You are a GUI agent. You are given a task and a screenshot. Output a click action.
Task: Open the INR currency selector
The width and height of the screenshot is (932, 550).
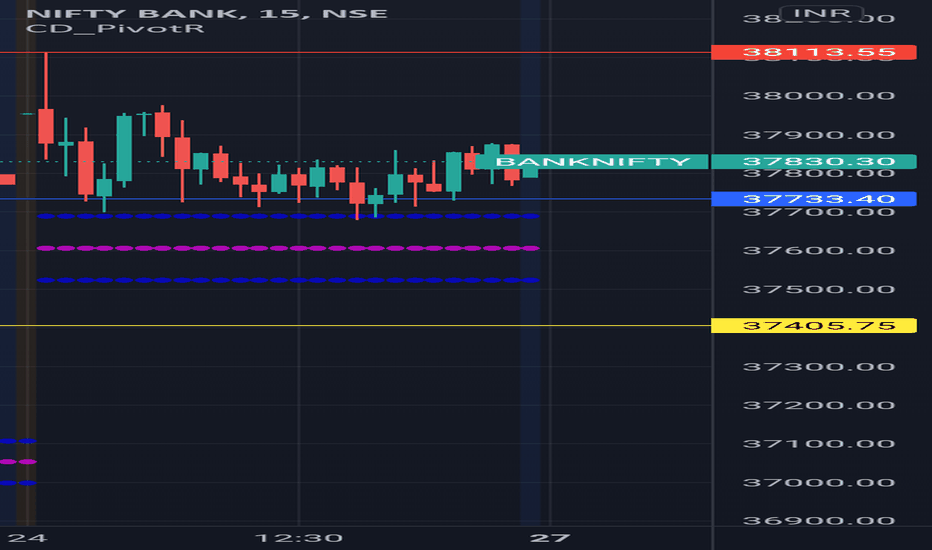pyautogui.click(x=822, y=13)
